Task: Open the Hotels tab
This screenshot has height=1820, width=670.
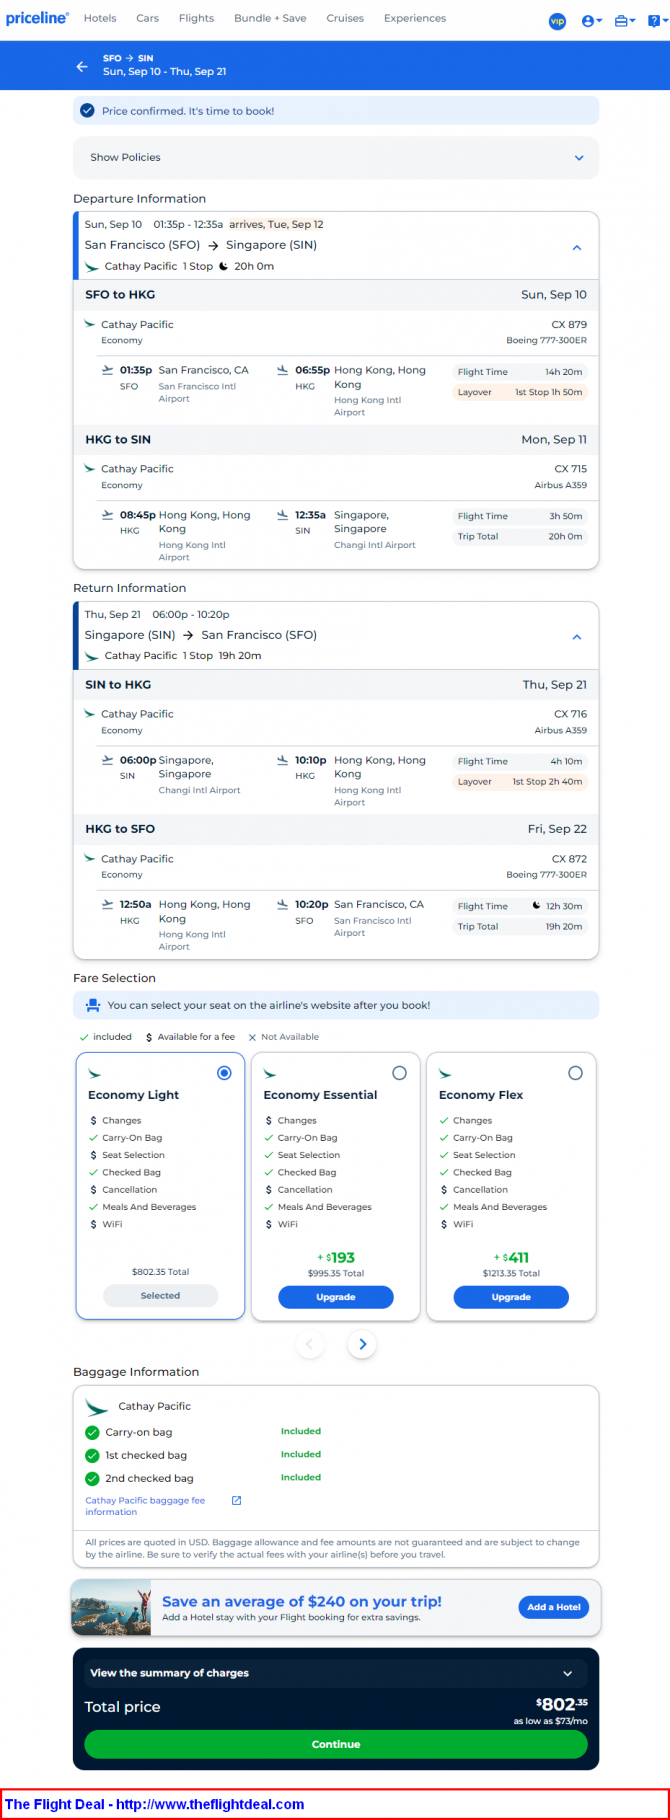Action: click(x=100, y=18)
